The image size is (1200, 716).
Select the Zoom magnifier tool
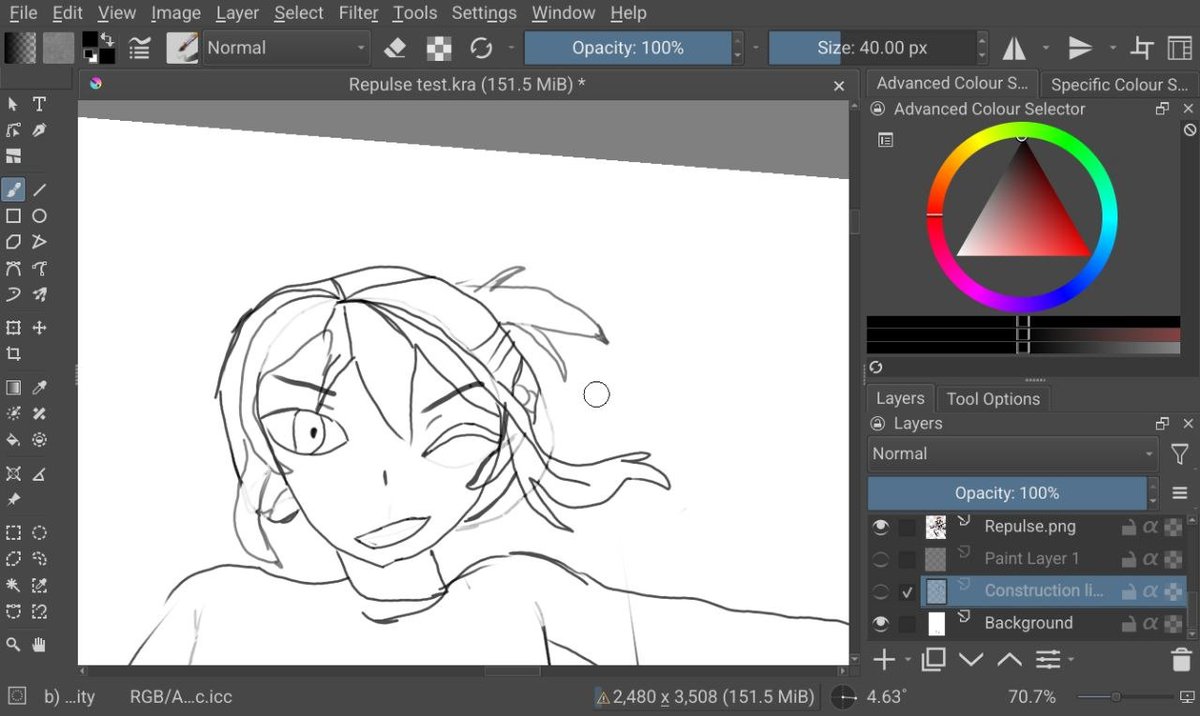tap(13, 644)
